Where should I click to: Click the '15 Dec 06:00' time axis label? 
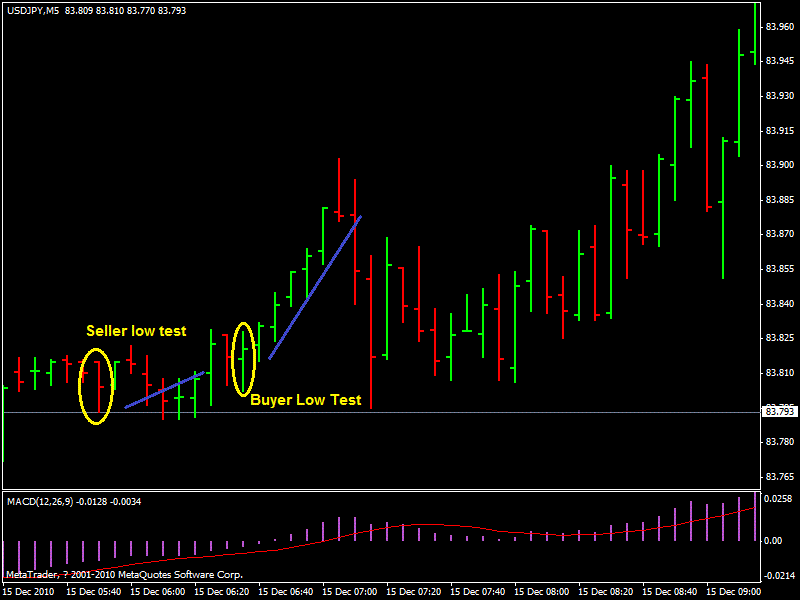[158, 592]
